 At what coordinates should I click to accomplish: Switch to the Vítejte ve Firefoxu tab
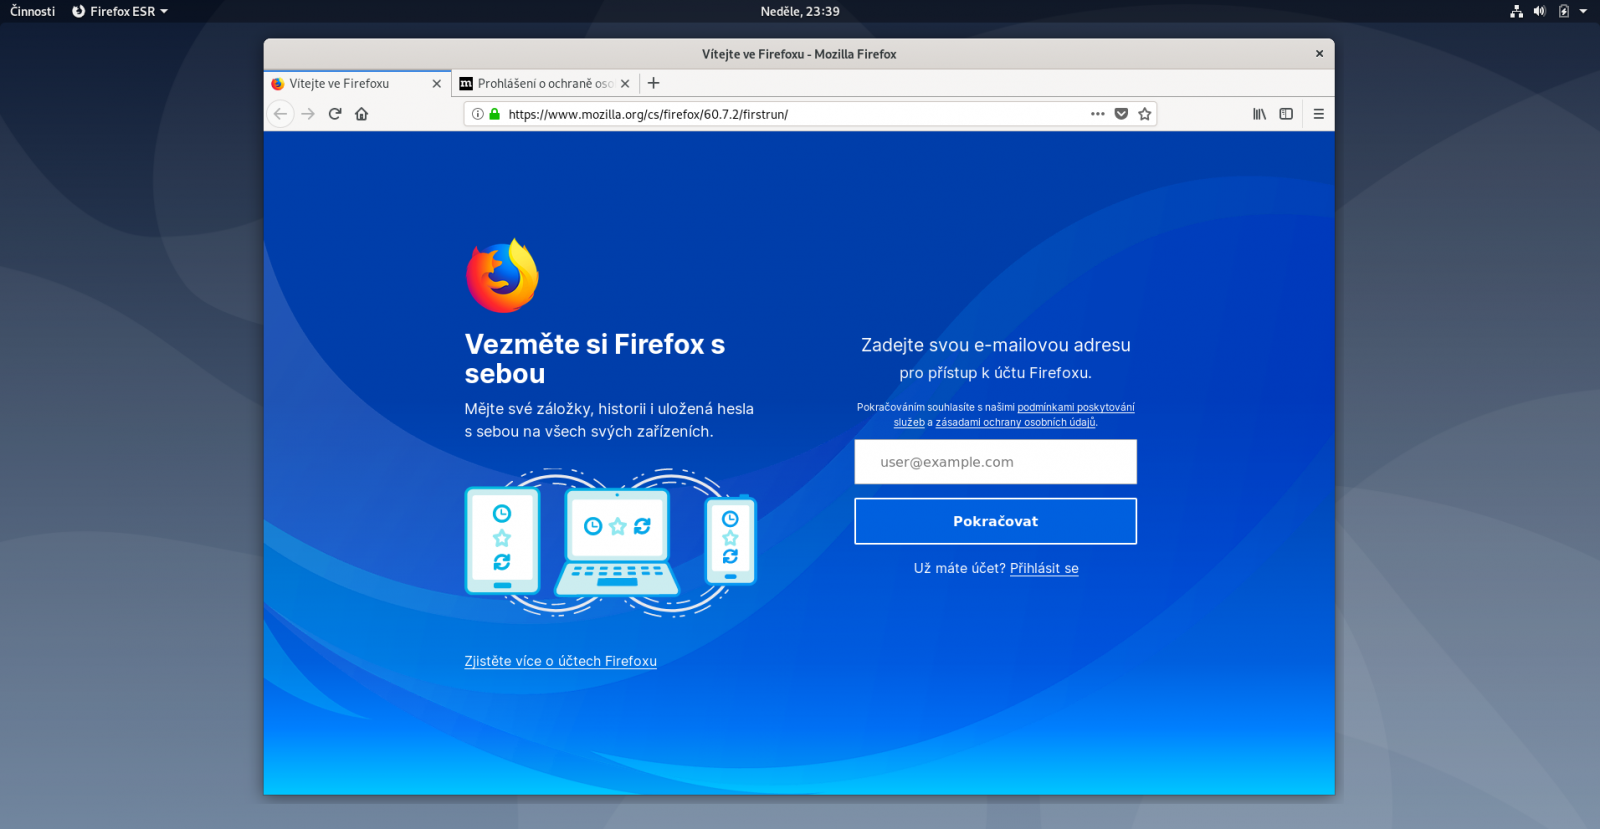pyautogui.click(x=355, y=84)
